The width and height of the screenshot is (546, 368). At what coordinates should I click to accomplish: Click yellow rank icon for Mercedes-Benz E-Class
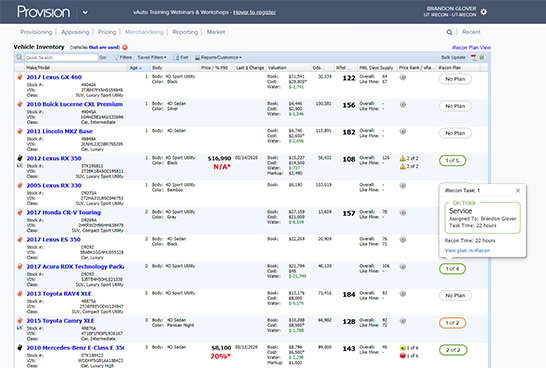pyautogui.click(x=403, y=348)
